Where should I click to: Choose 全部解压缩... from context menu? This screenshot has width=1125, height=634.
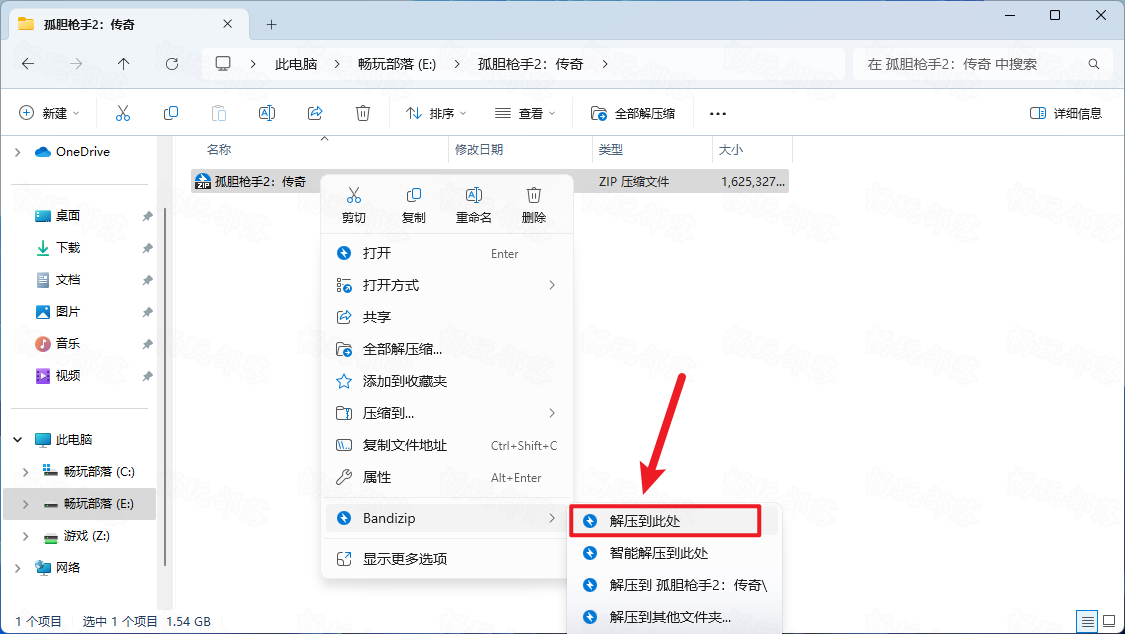tap(447, 349)
